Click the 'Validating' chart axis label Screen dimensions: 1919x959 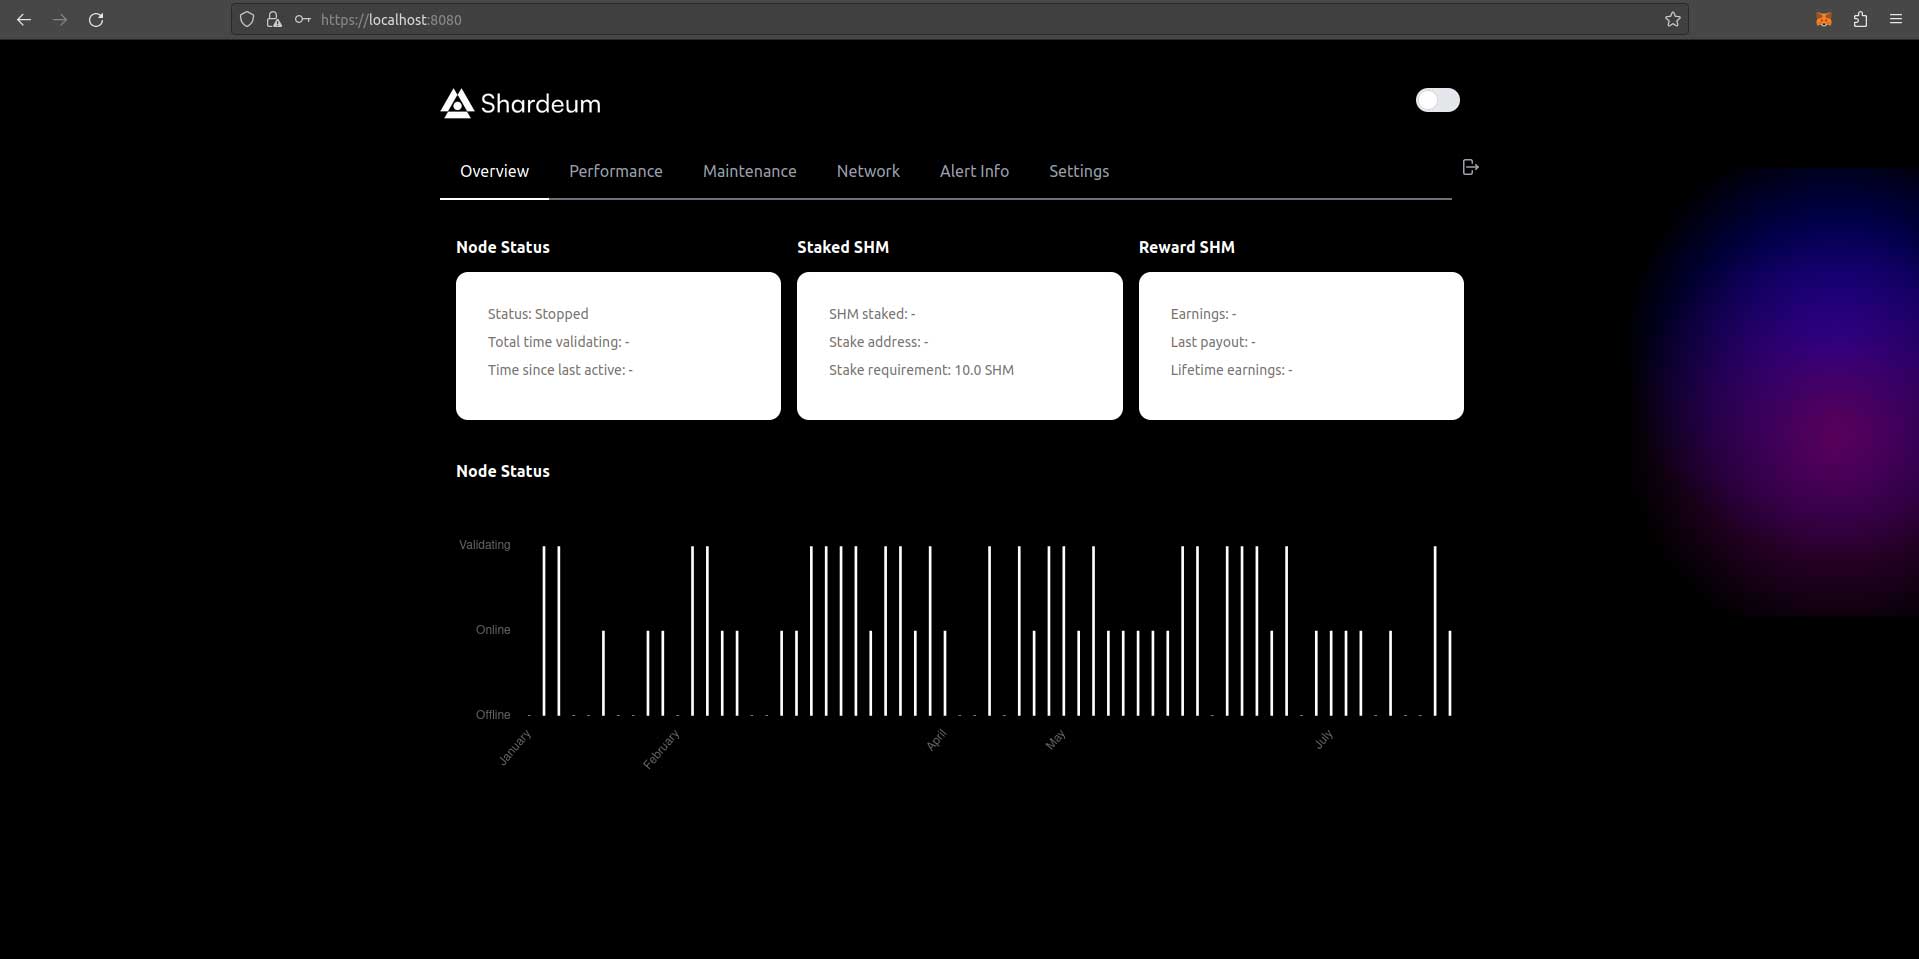(485, 545)
